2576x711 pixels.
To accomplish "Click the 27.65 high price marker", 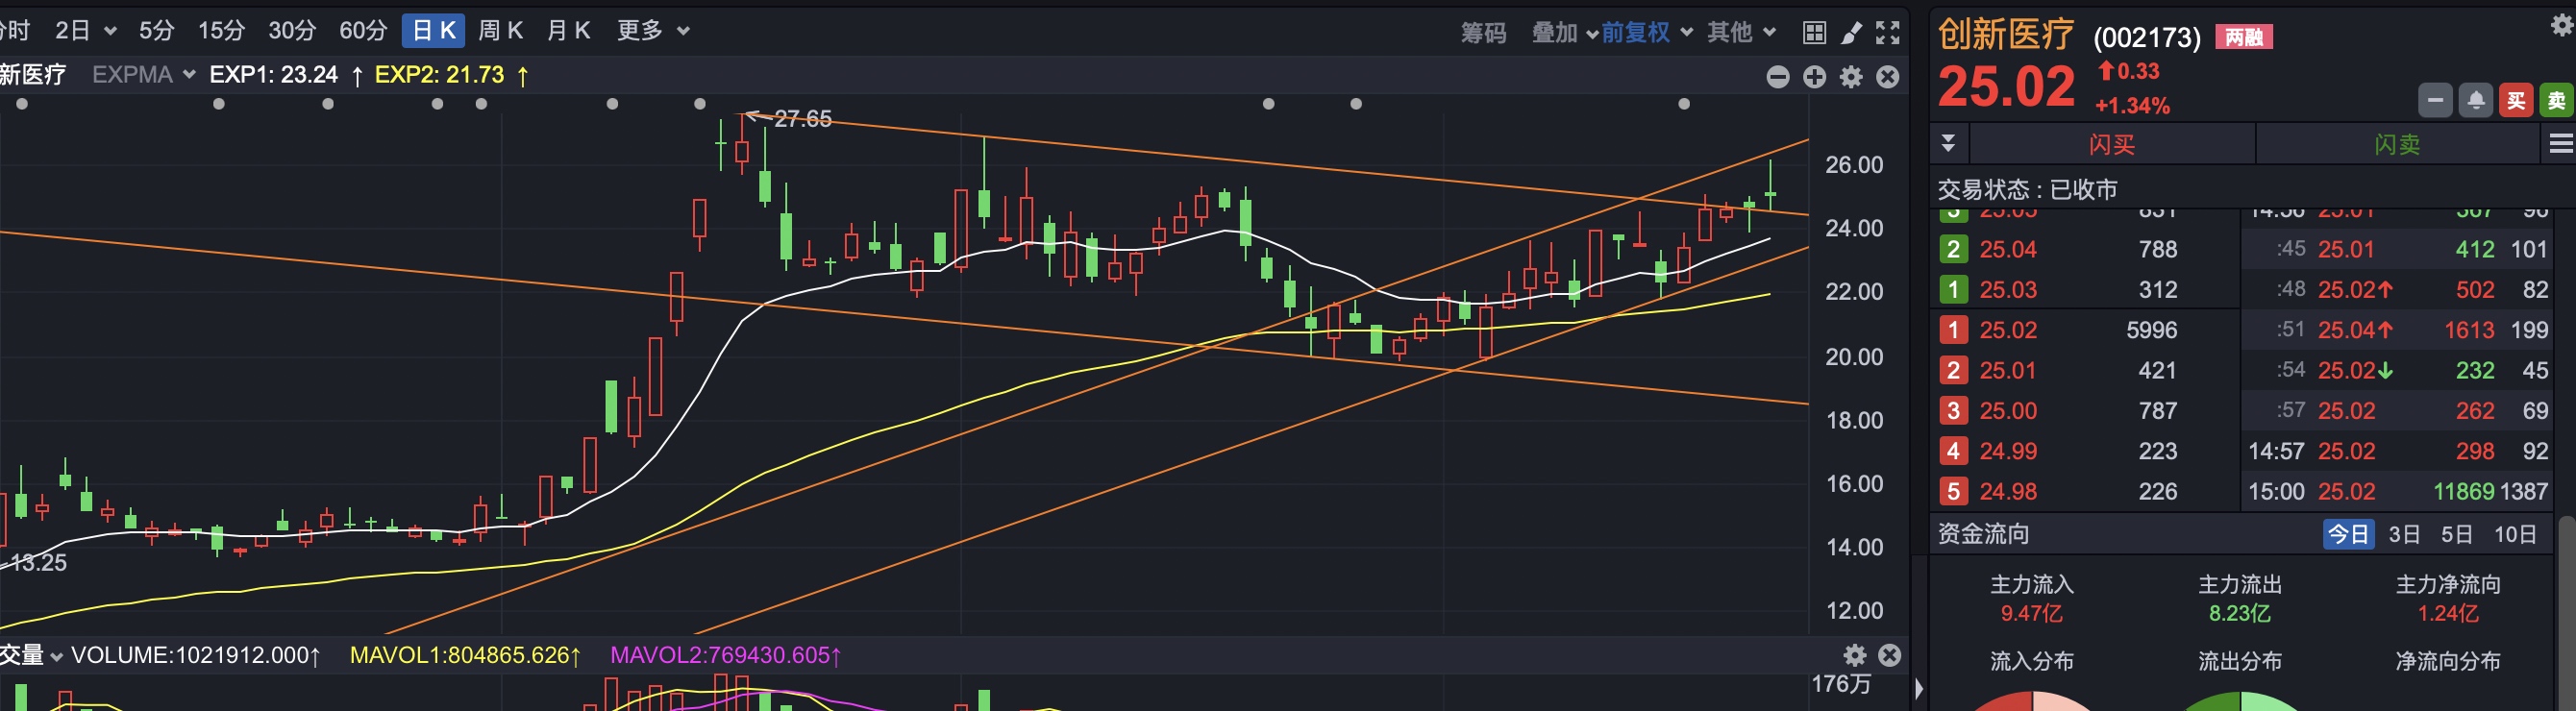I will point(802,118).
